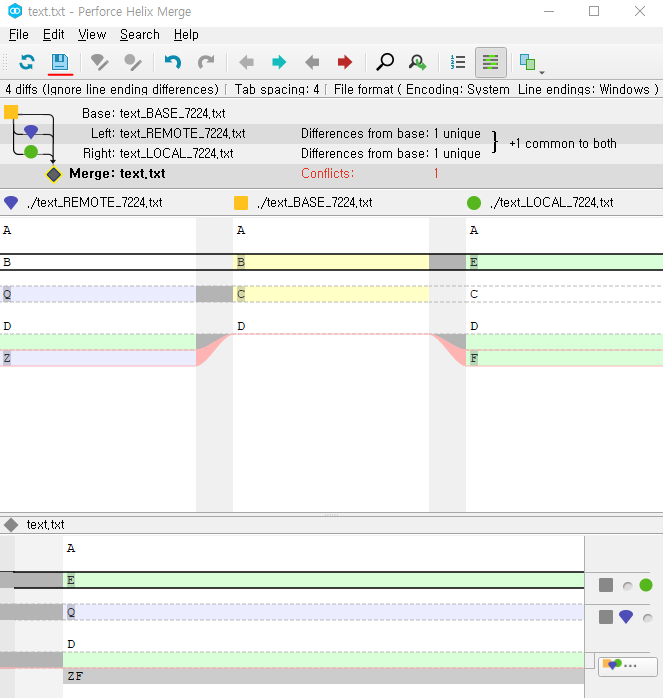Open Go to Line magnifier-arrow icon

(x=418, y=62)
